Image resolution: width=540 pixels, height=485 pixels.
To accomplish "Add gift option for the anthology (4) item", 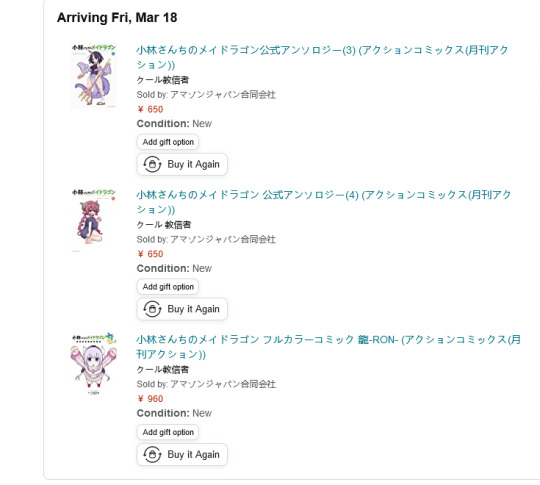I will pyautogui.click(x=168, y=287).
